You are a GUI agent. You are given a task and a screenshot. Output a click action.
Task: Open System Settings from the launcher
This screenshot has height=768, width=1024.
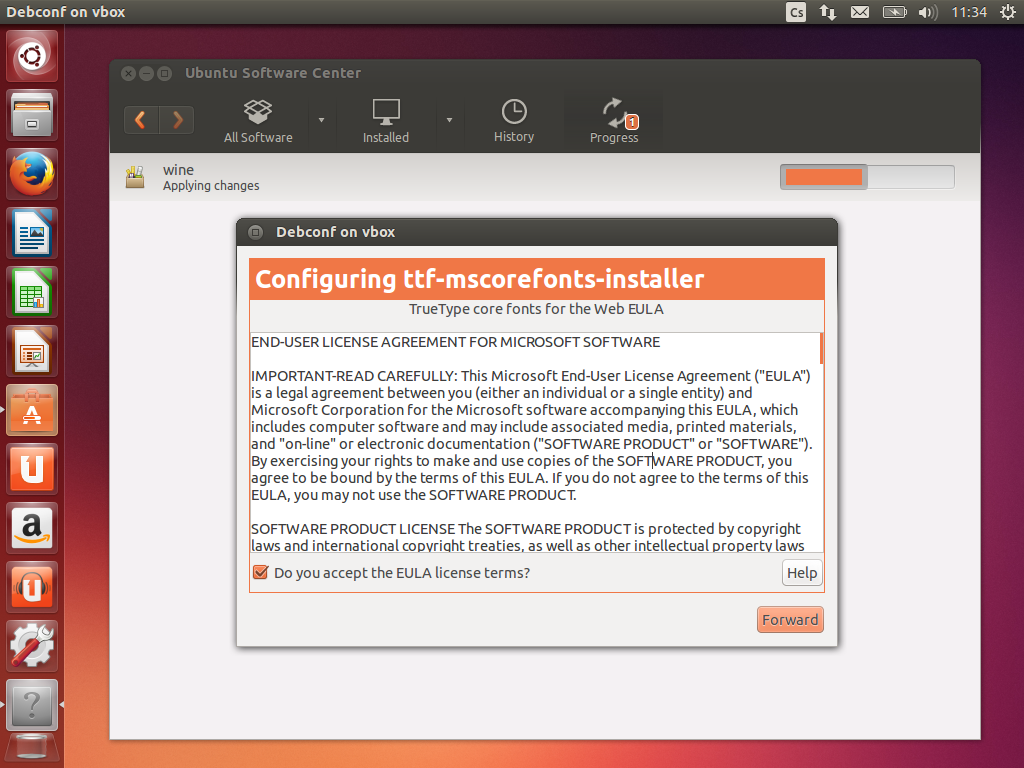33,646
